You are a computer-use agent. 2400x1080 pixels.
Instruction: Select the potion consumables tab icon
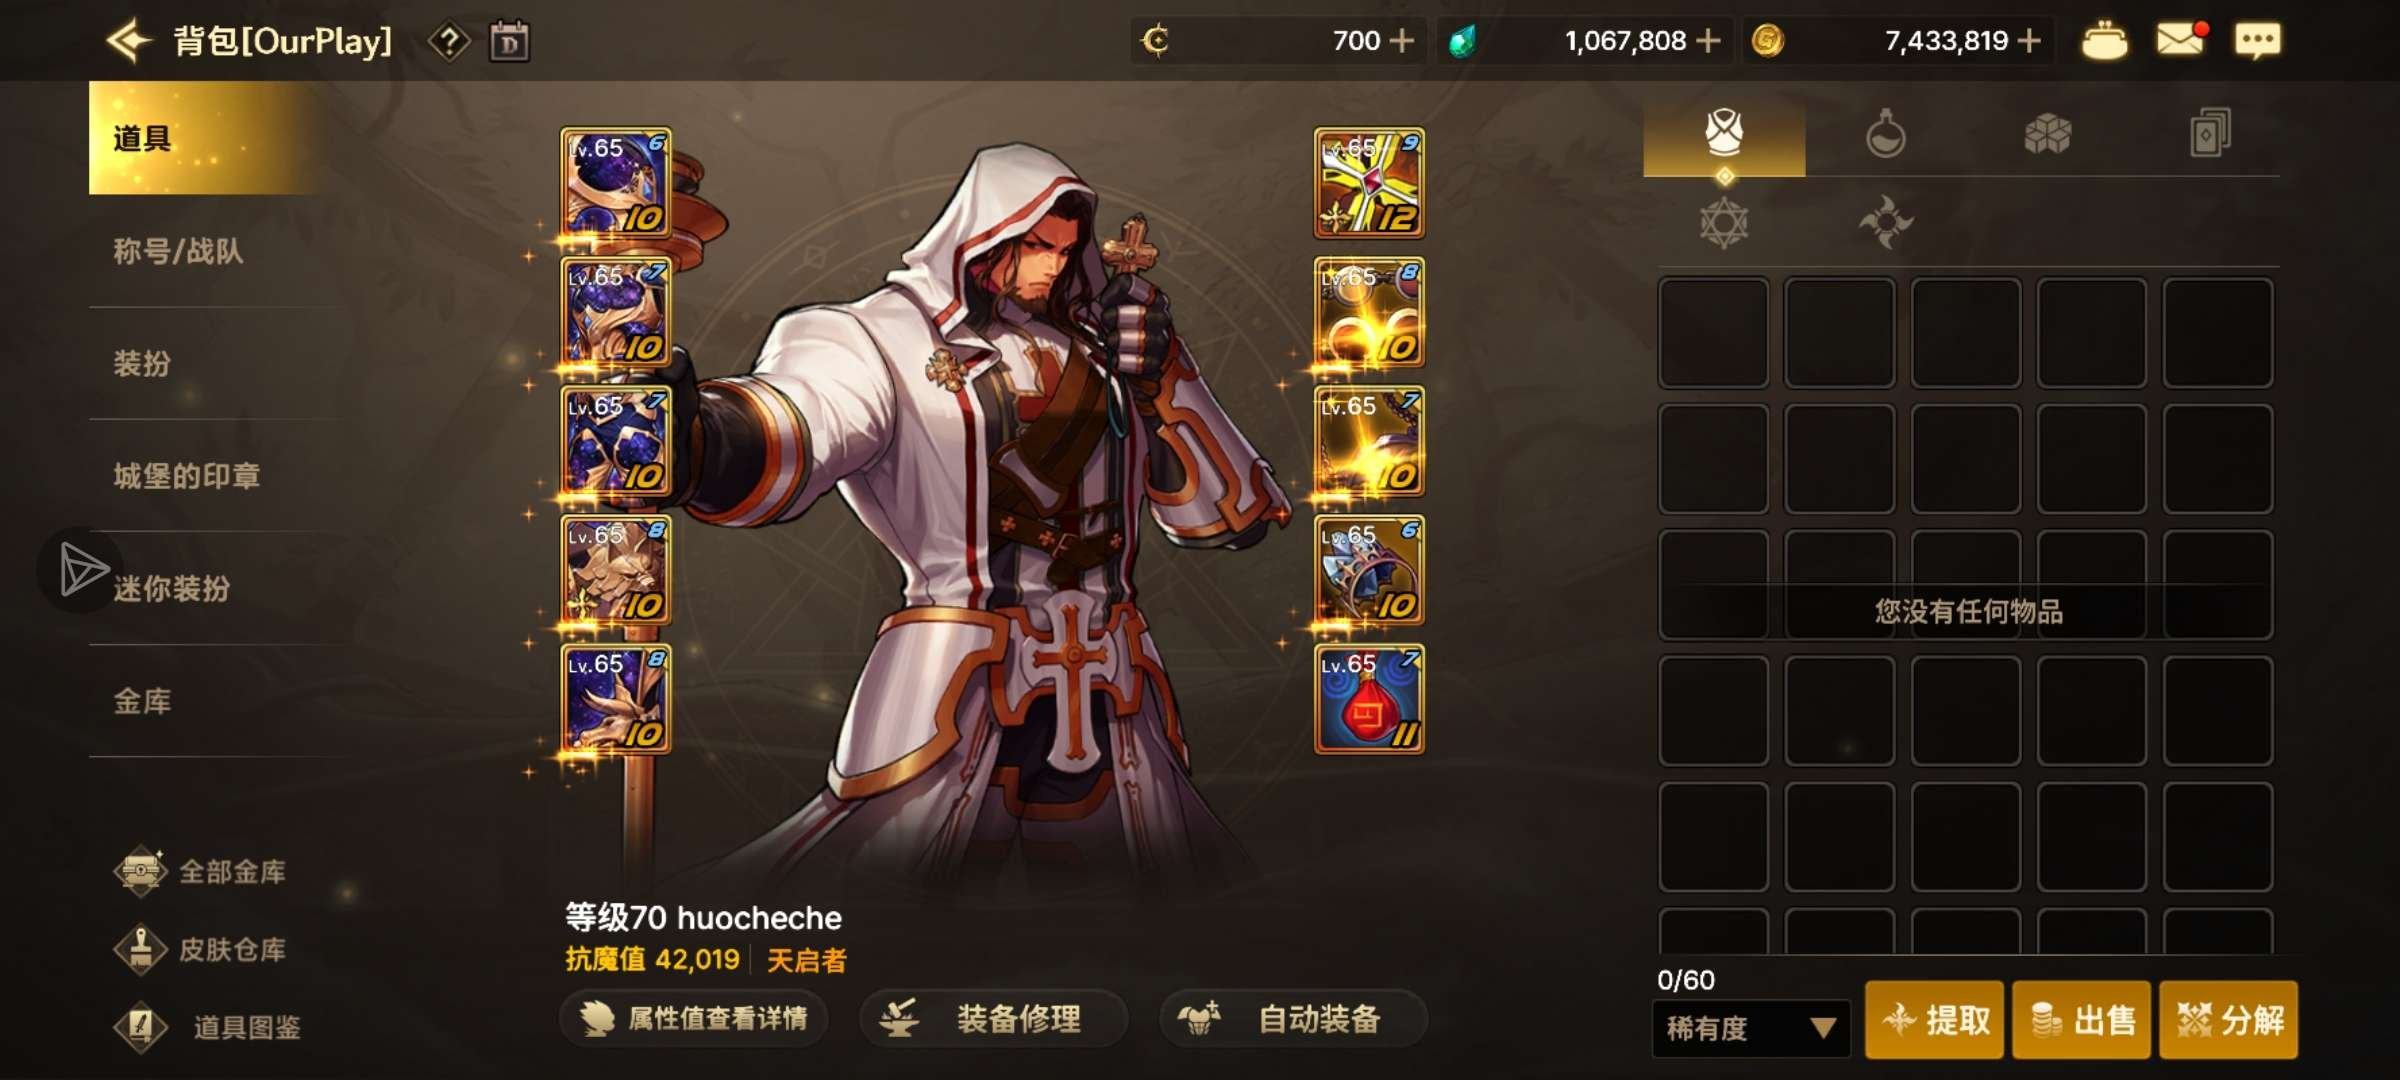coord(1885,133)
